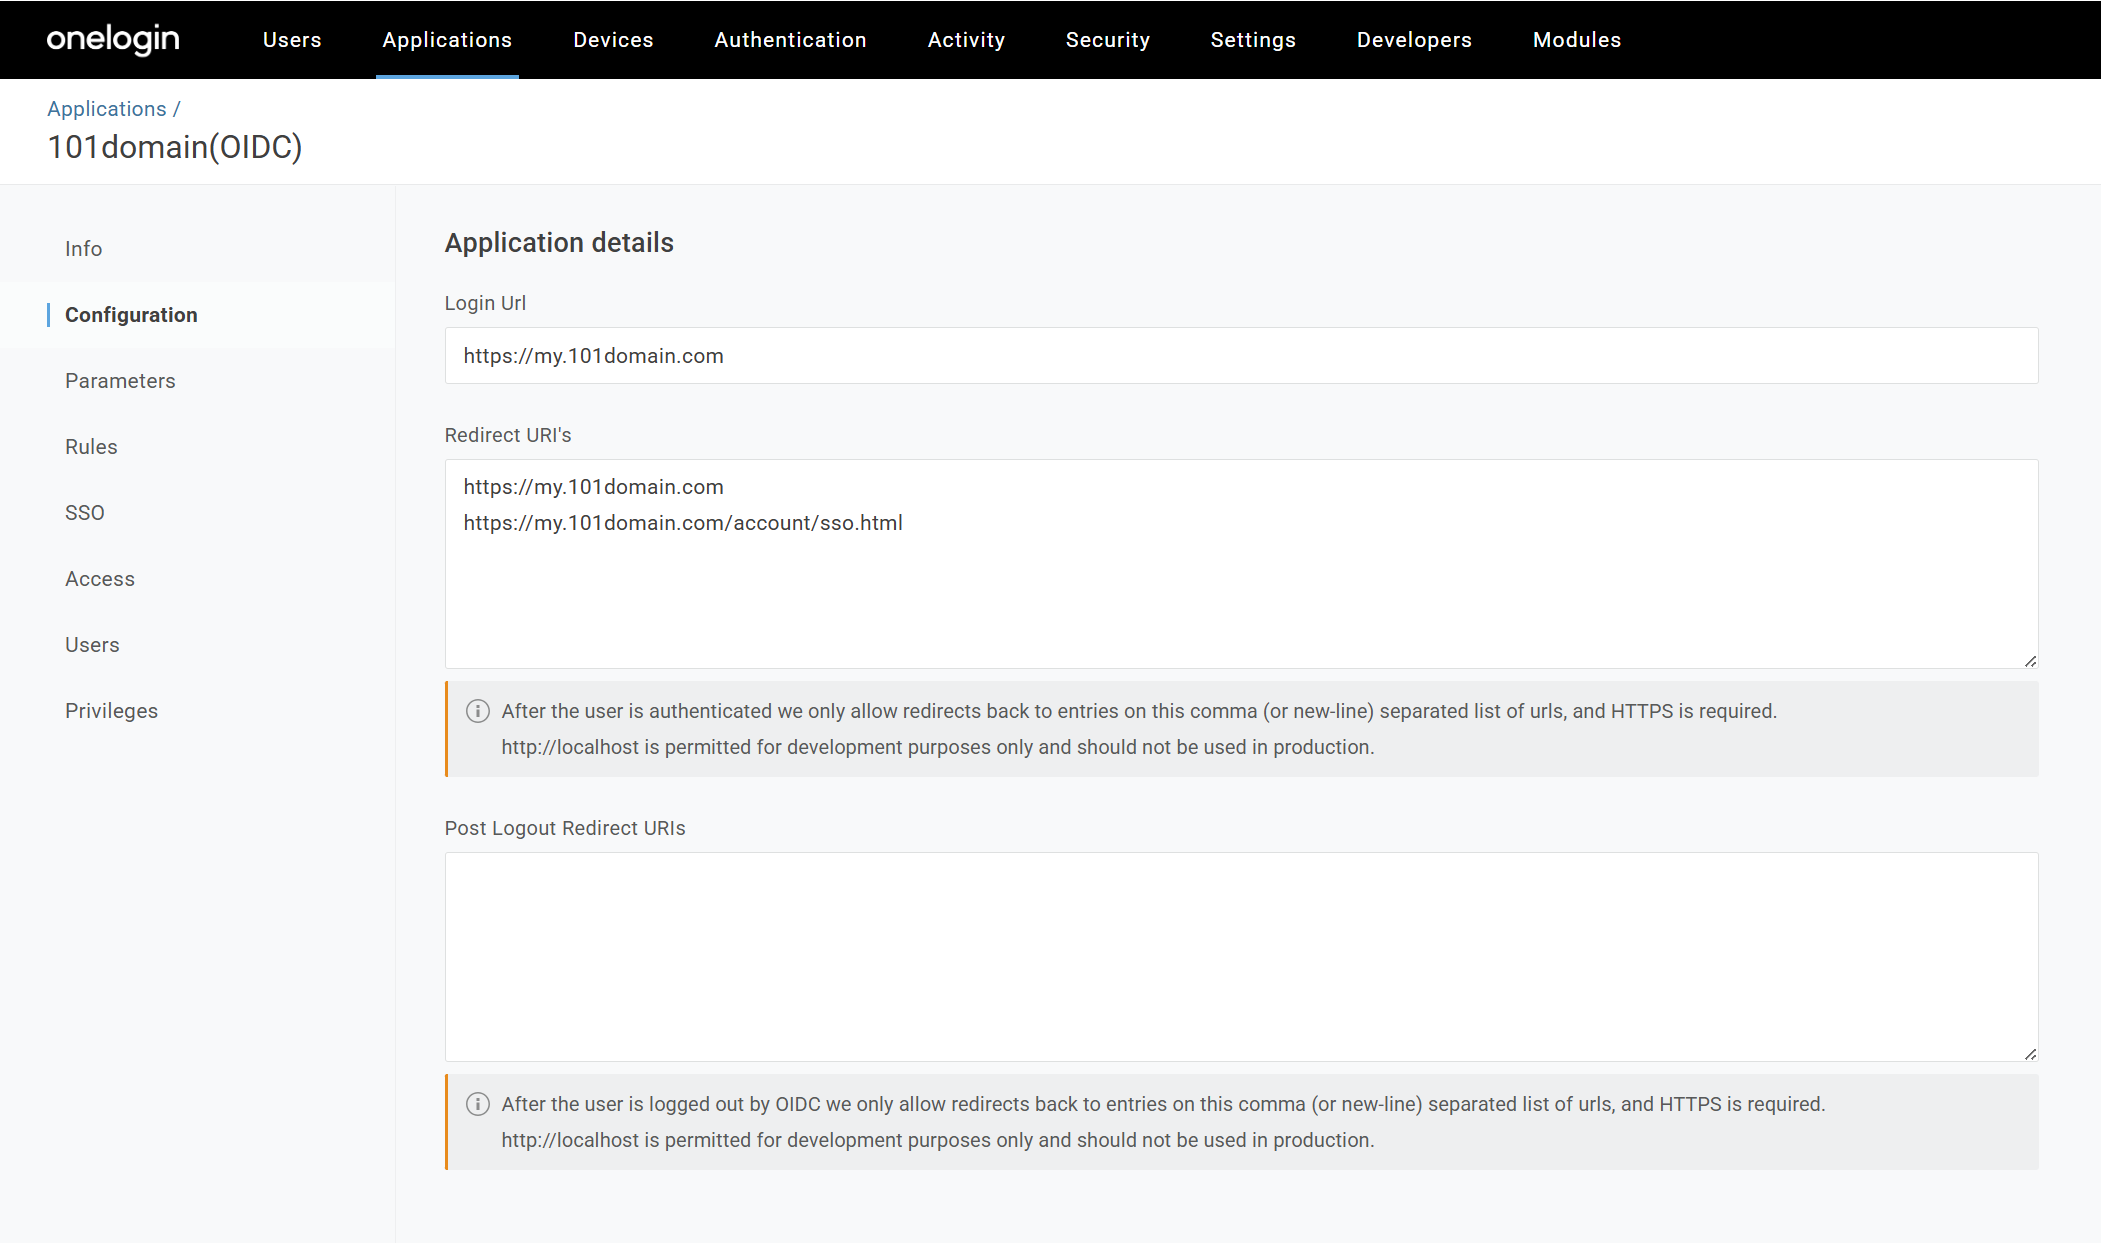Image resolution: width=2101 pixels, height=1243 pixels.
Task: Open the Activity menu
Action: coord(966,40)
